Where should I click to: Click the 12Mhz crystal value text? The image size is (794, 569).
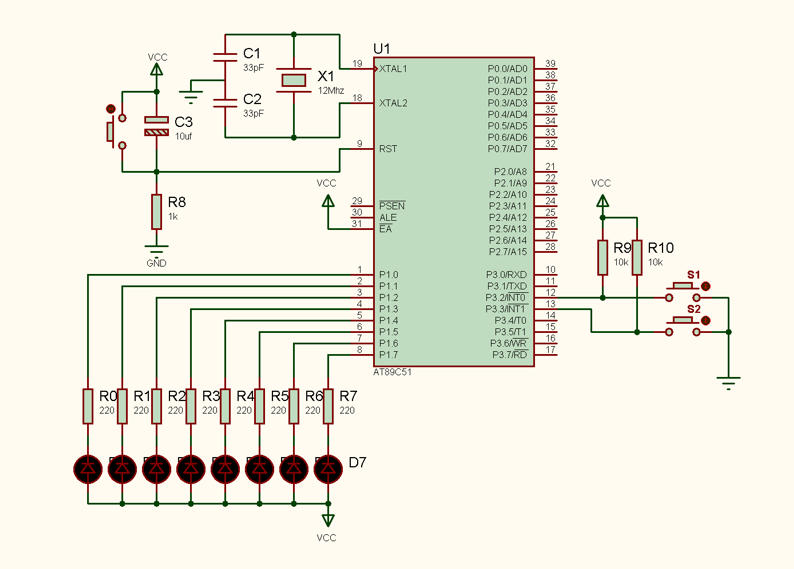coord(331,91)
